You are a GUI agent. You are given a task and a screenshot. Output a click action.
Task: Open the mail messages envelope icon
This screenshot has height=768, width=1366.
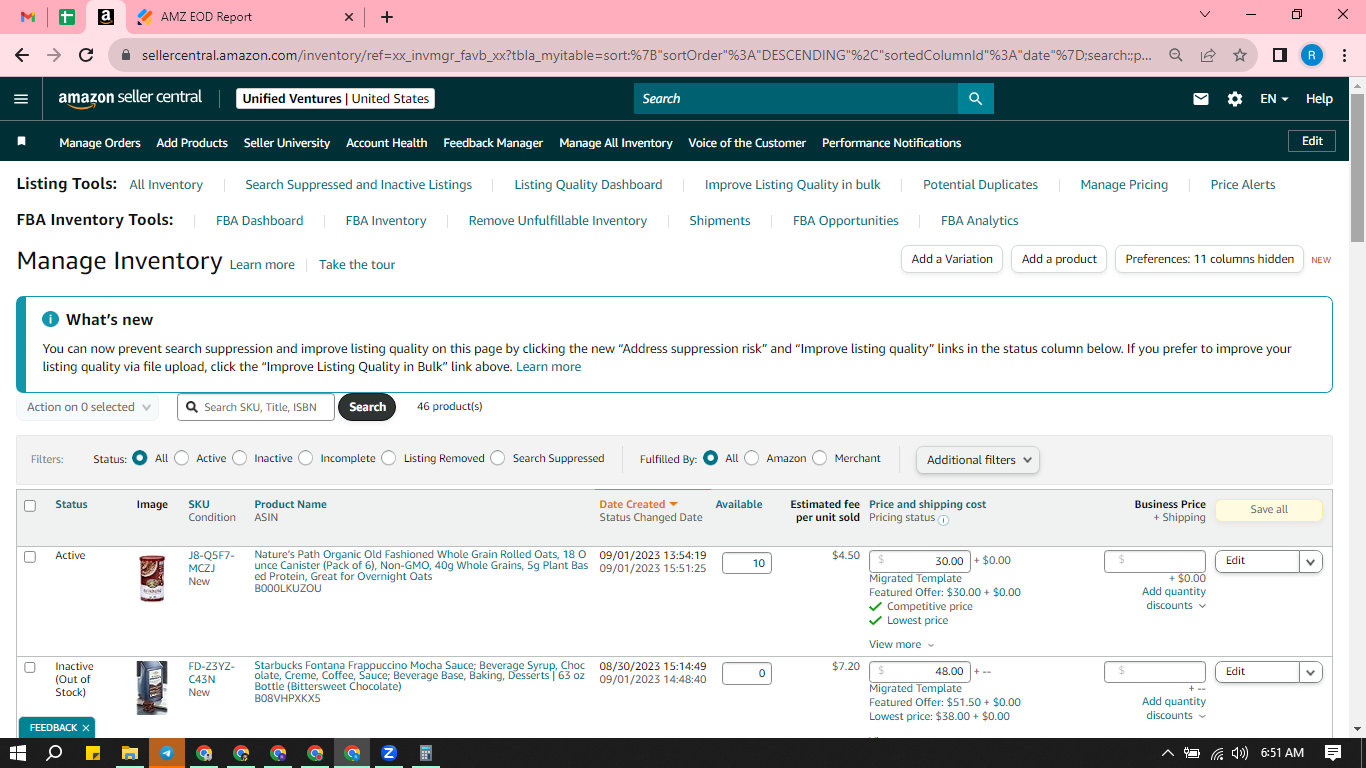click(x=1201, y=99)
